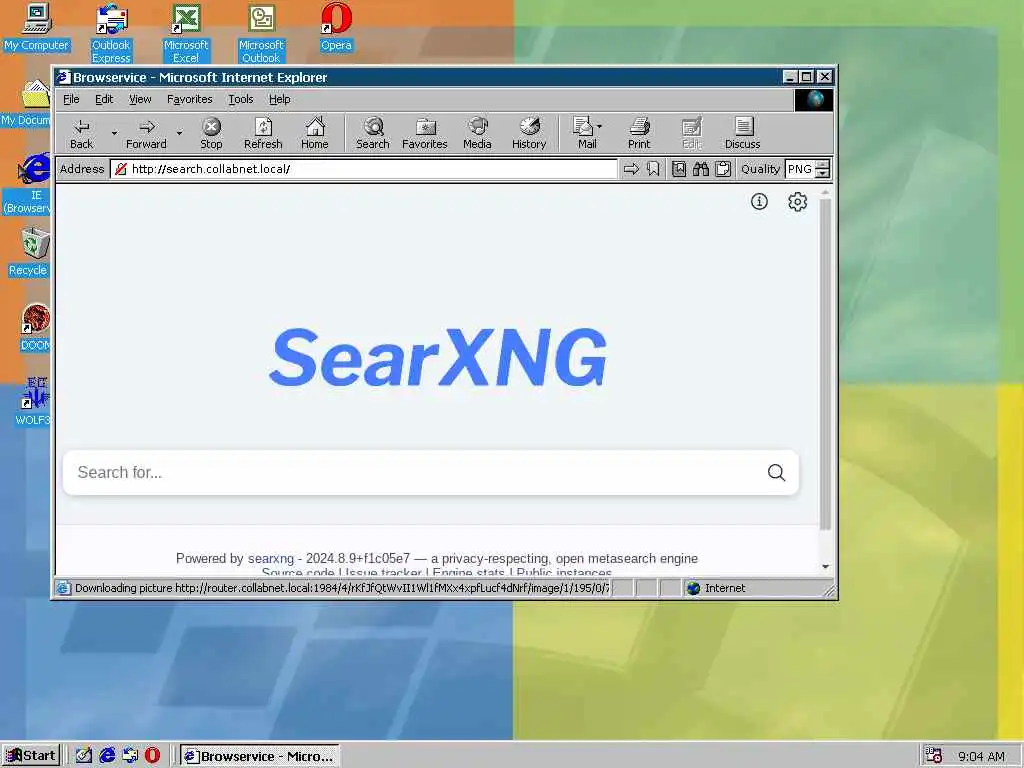Stop loading the page
This screenshot has height=768, width=1024.
211,133
